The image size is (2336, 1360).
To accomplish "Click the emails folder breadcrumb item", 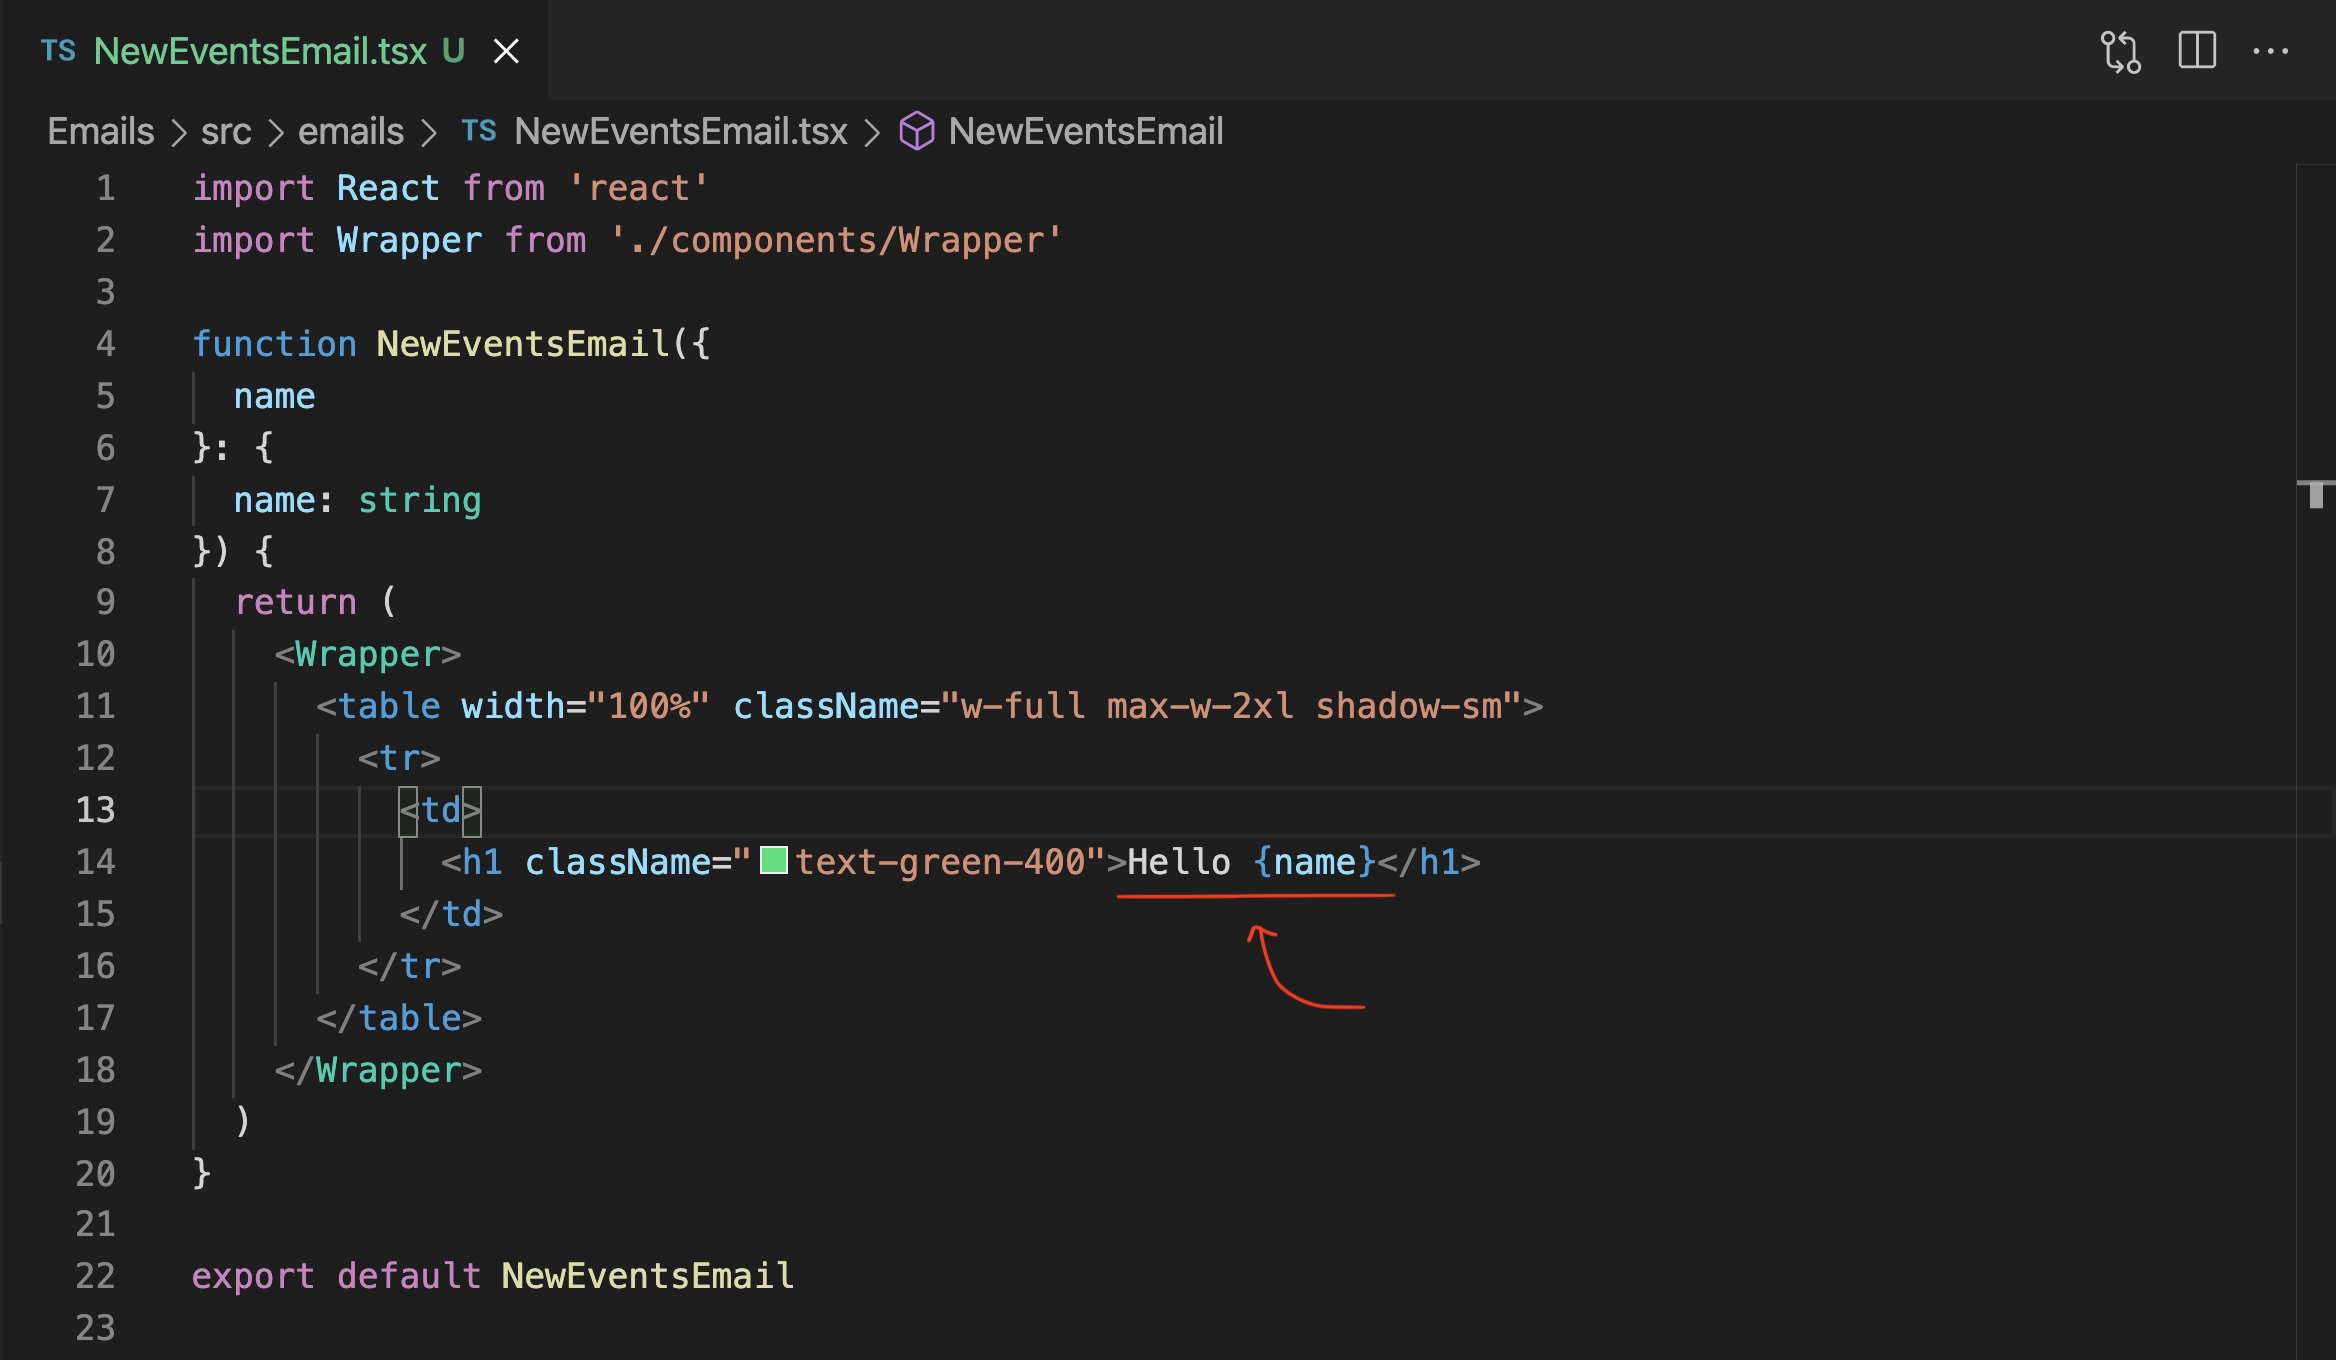I will pos(350,131).
